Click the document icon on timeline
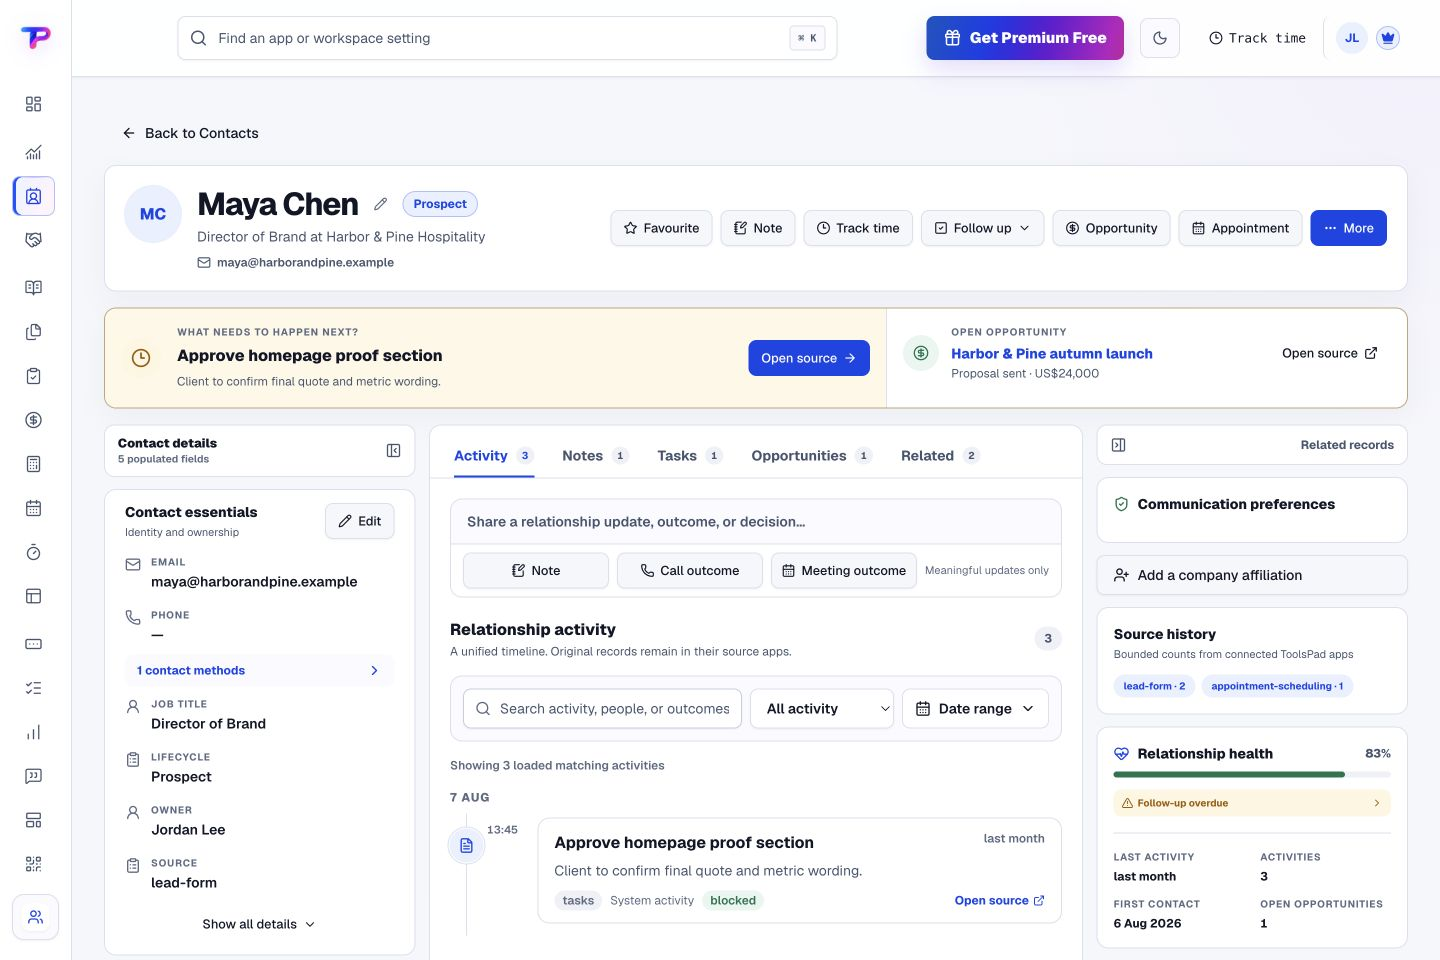1440x960 pixels. (466, 846)
